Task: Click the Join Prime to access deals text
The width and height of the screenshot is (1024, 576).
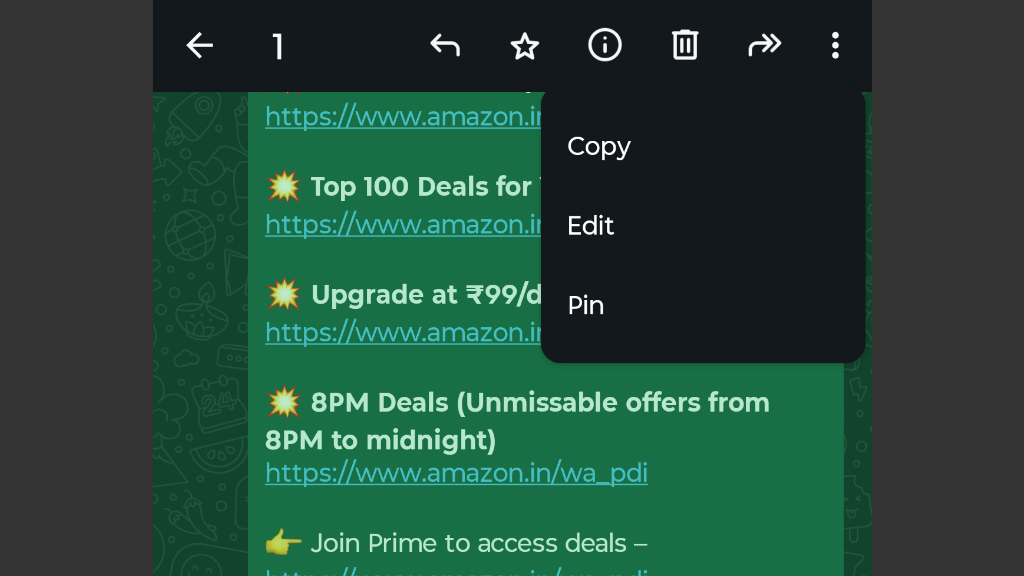Action: (479, 543)
